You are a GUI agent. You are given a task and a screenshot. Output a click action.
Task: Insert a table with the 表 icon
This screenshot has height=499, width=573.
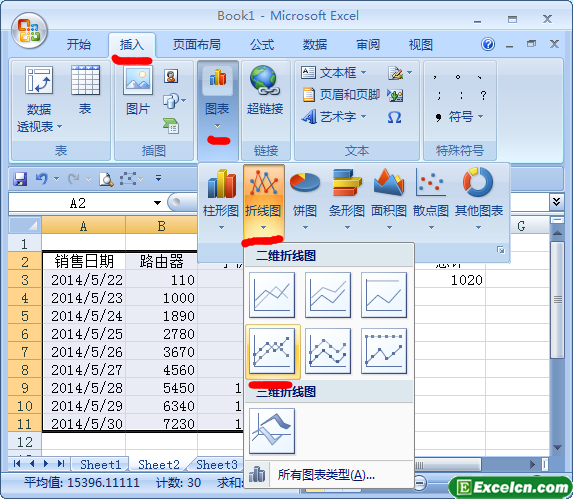coord(85,90)
